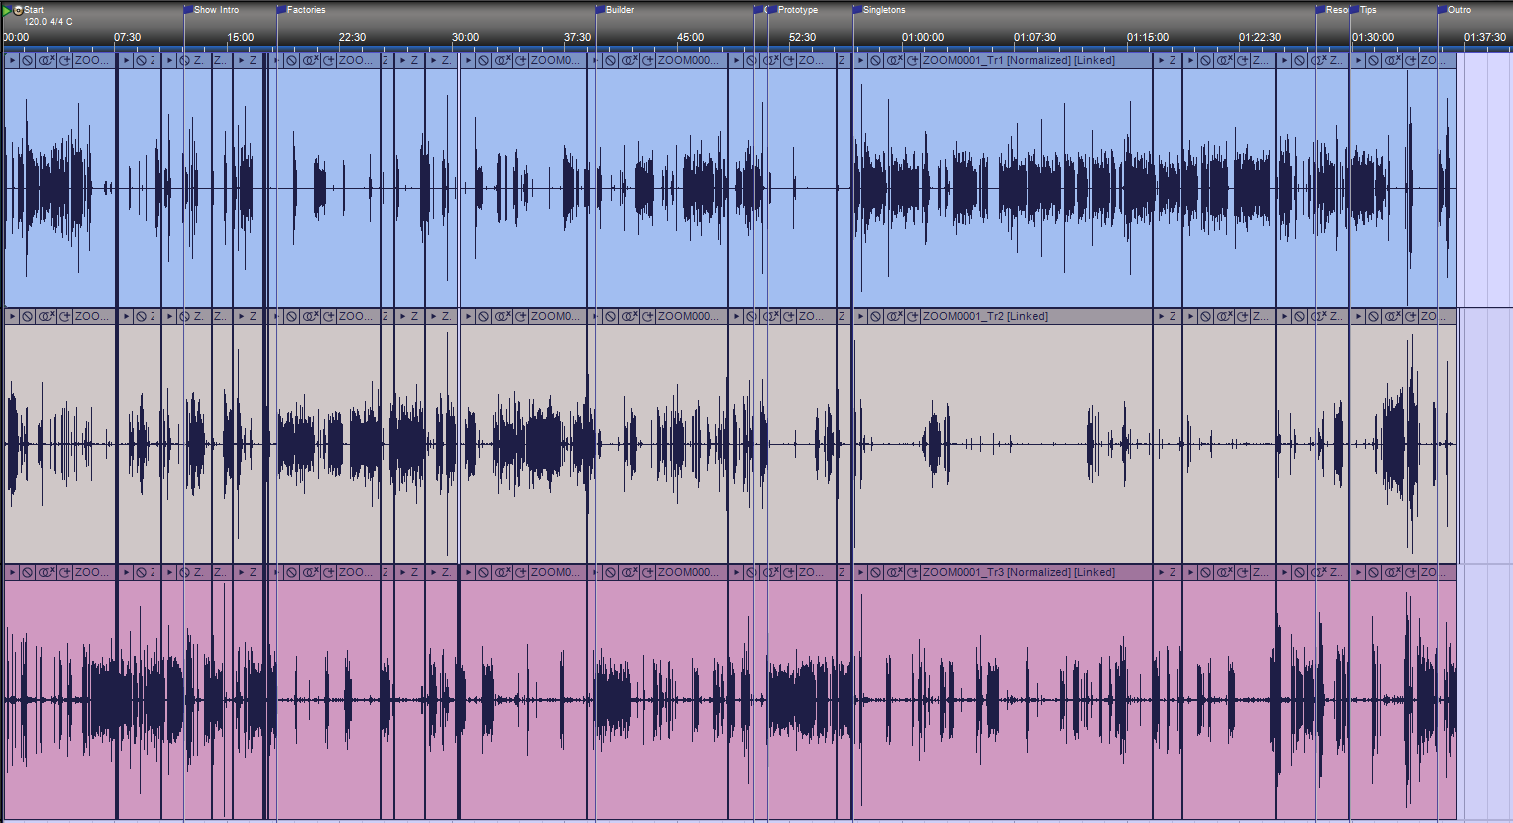Mute the pink-track ZOOM0... clip
Screen dimensions: 1513x823
click(x=483, y=572)
